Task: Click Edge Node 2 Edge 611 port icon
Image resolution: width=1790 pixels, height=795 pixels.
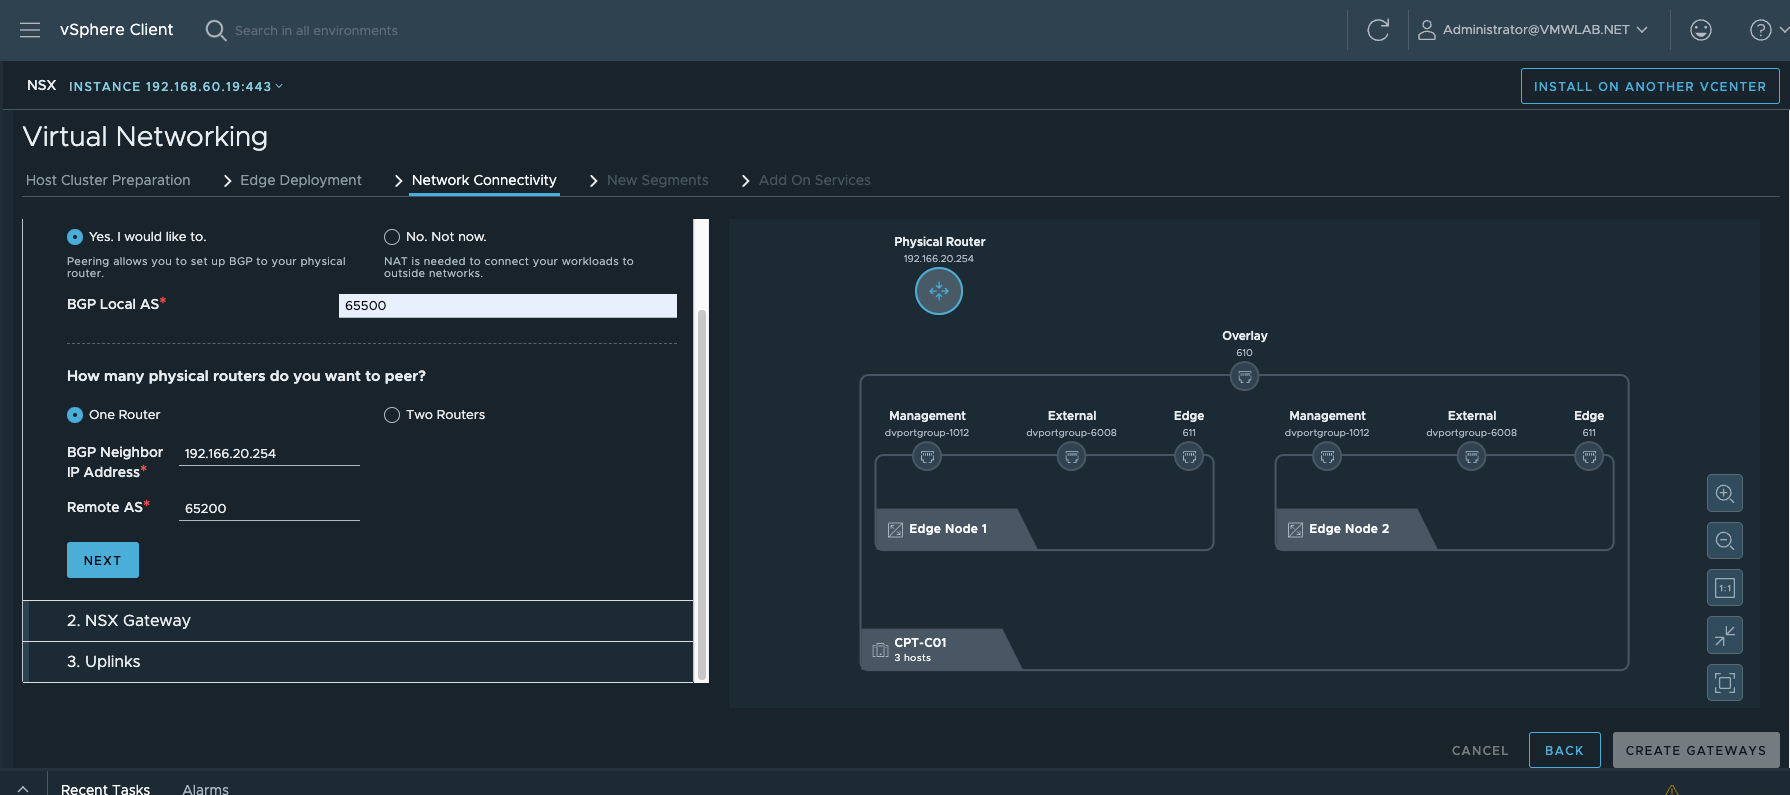Action: click(1589, 457)
